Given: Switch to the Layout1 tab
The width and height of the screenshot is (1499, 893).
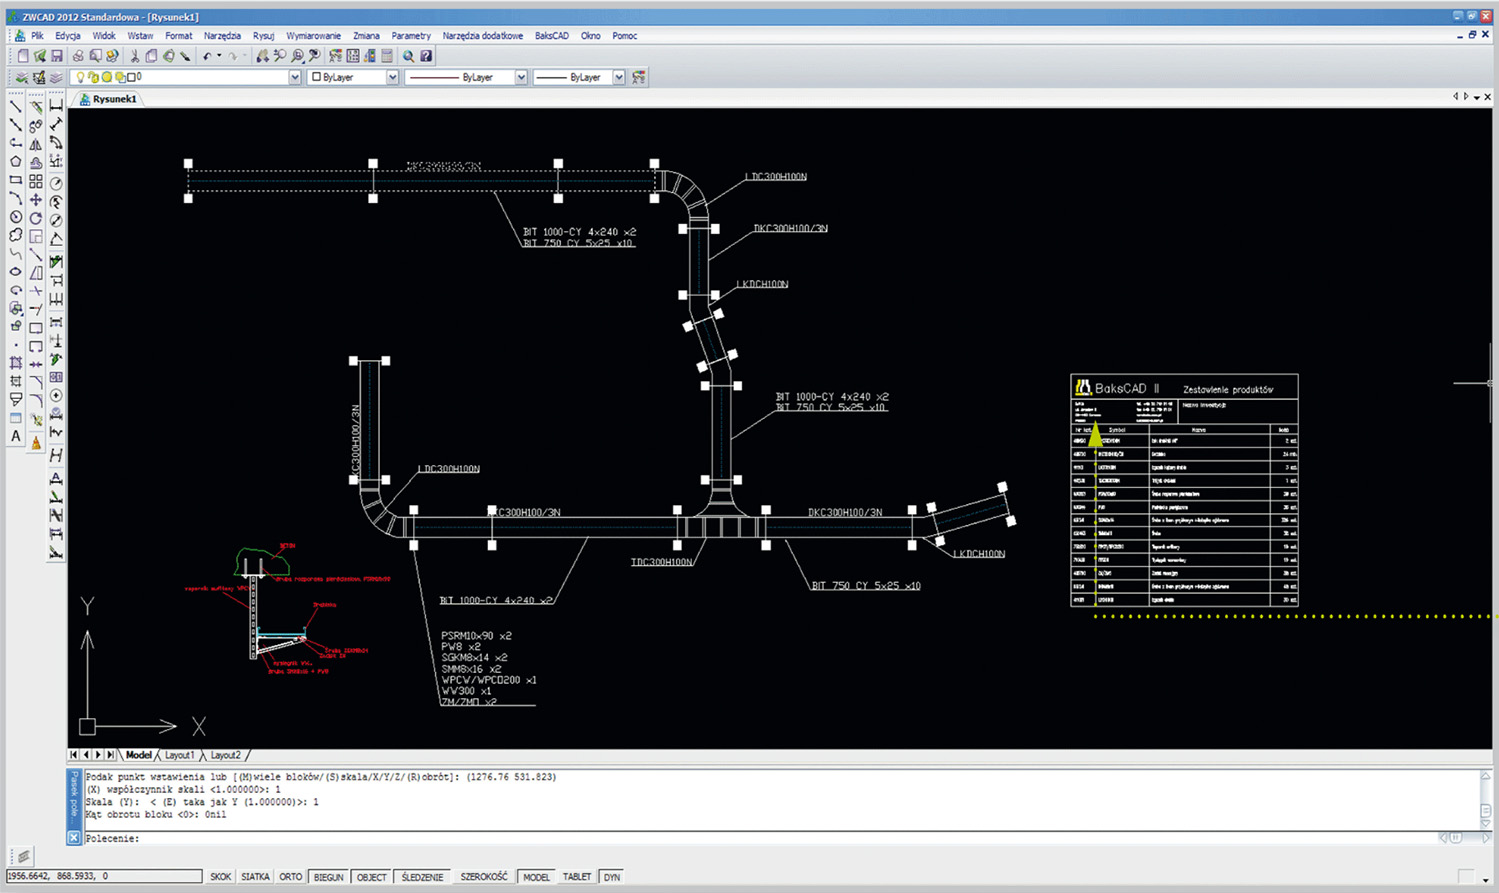Looking at the screenshot, I should 179,755.
